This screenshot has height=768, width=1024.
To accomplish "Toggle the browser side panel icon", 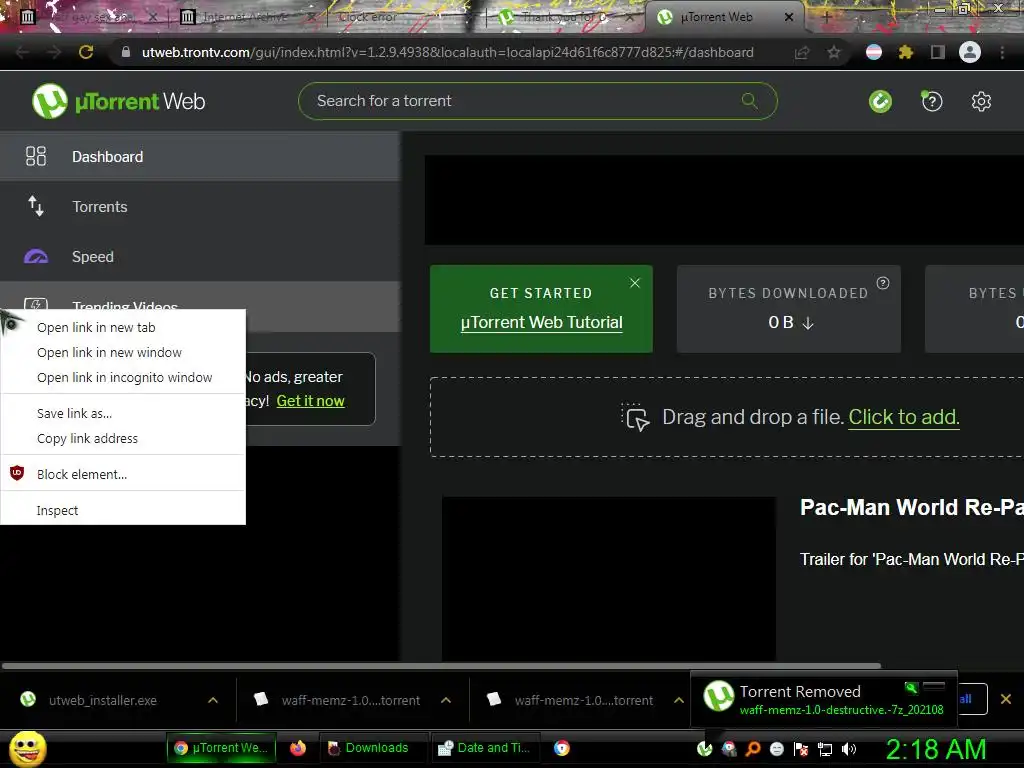I will pos(937,52).
